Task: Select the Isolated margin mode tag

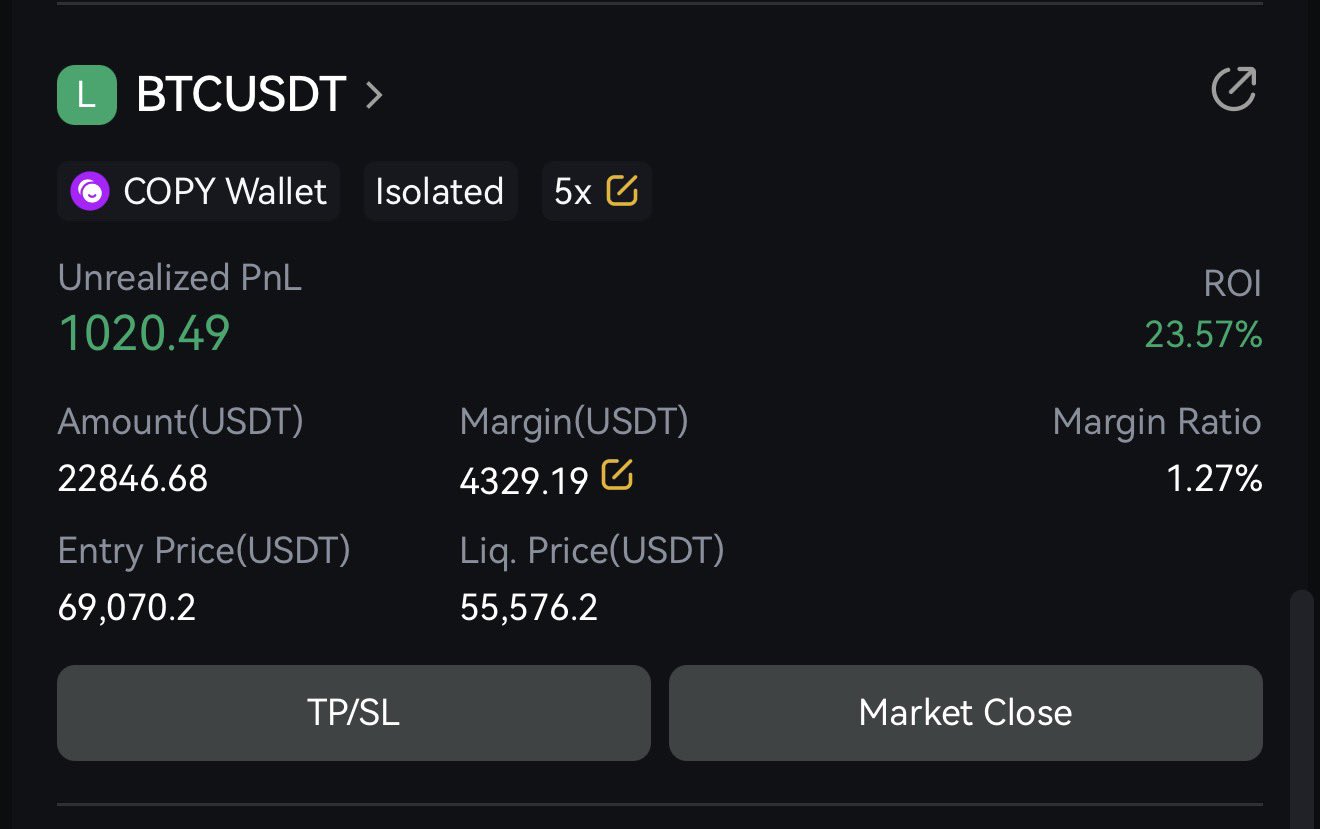Action: point(440,191)
